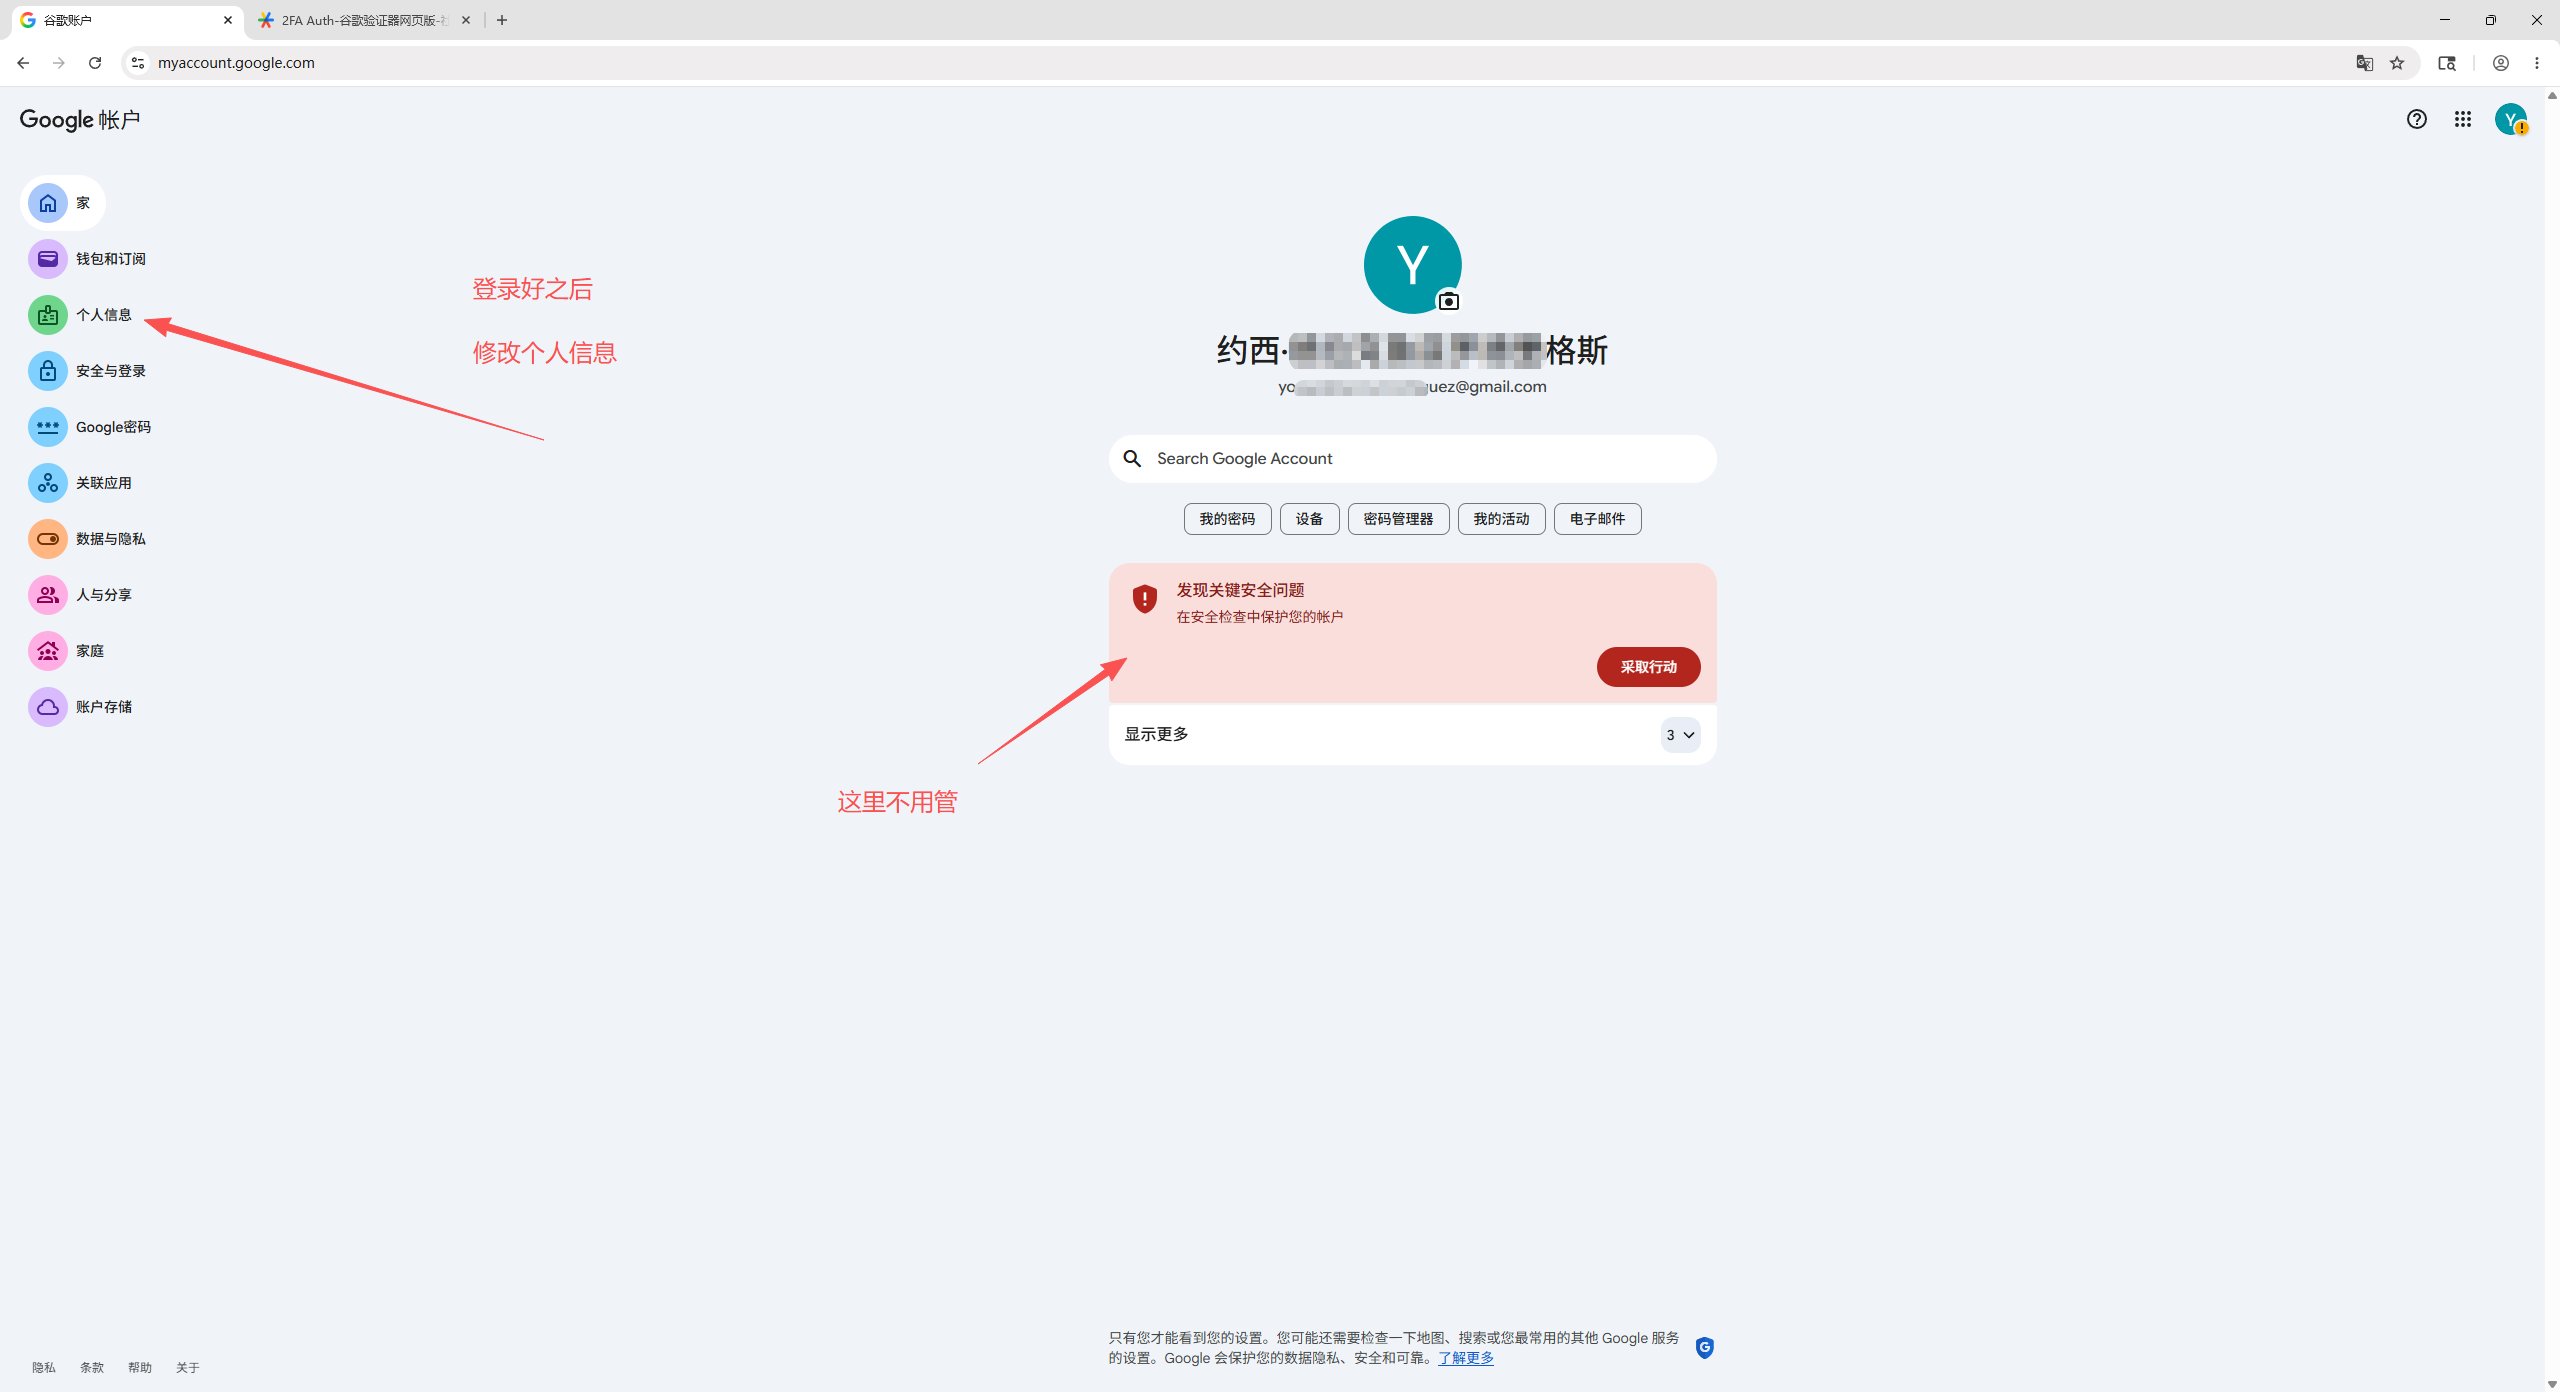Click the browser back arrow
2560x1392 pixels.
(x=23, y=63)
